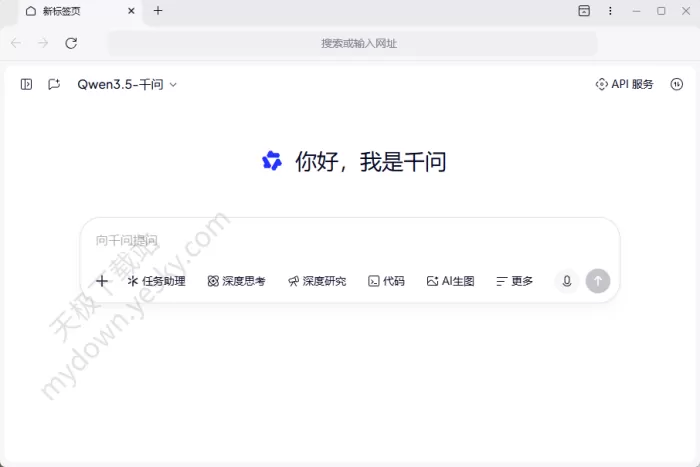This screenshot has height=467, width=700.
Task: Click the plus attachment button
Action: pyautogui.click(x=102, y=281)
